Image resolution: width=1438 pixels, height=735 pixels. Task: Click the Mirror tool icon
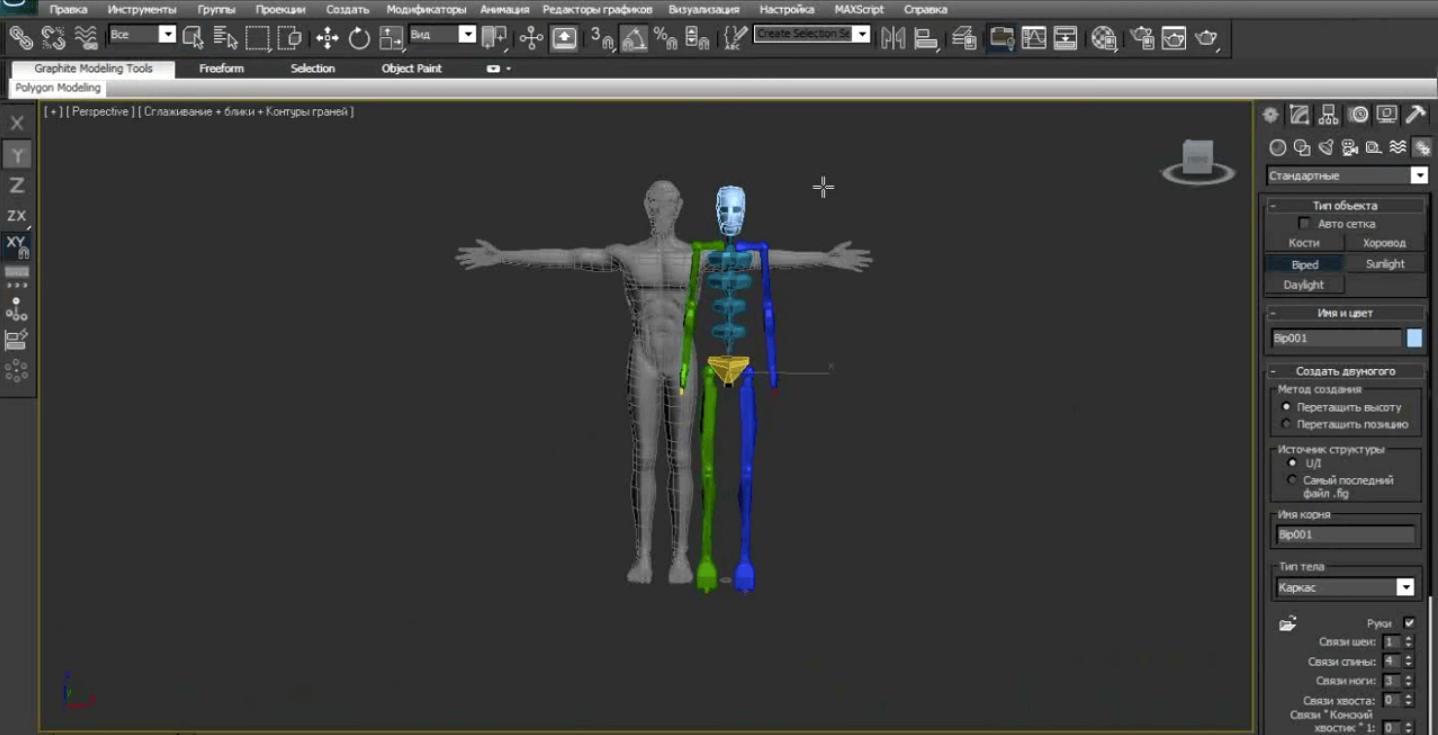click(x=893, y=39)
